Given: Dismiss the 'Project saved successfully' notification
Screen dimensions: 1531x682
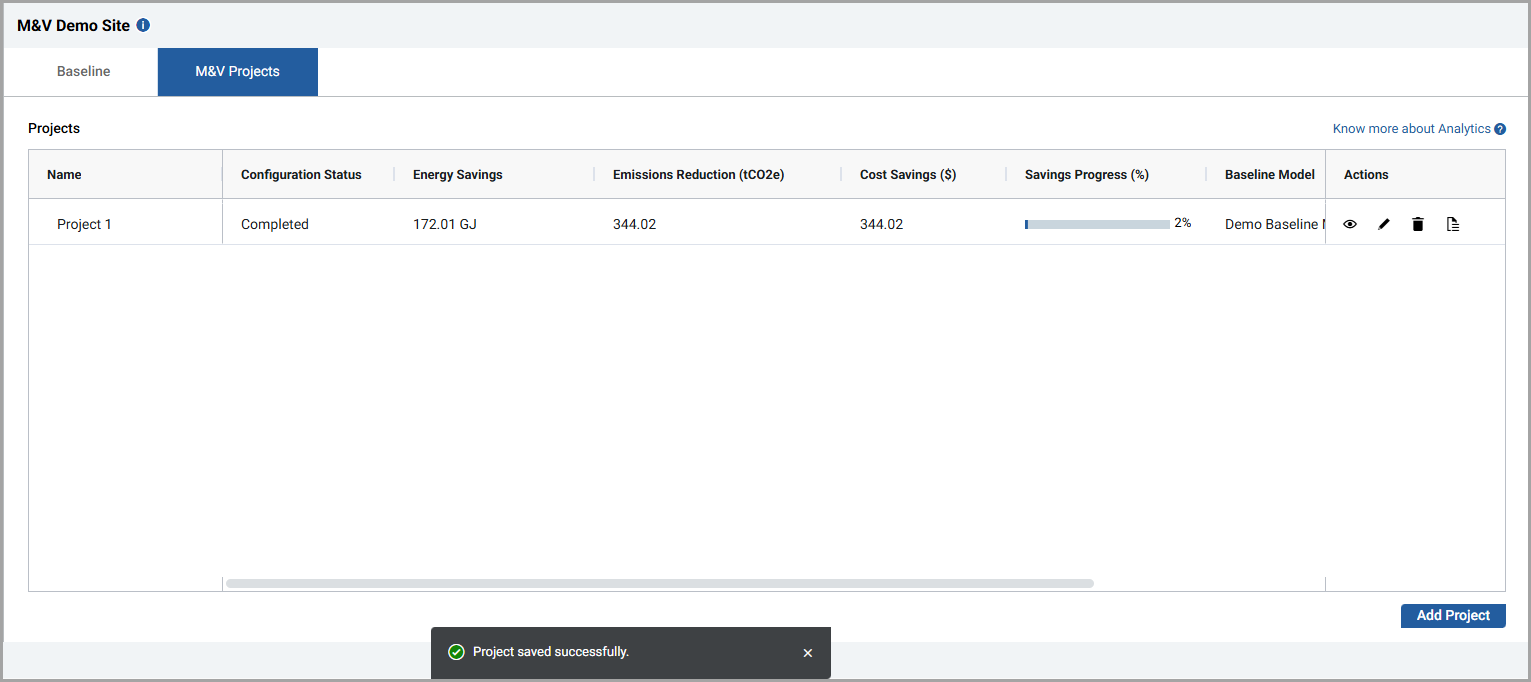Looking at the screenshot, I should [x=808, y=653].
